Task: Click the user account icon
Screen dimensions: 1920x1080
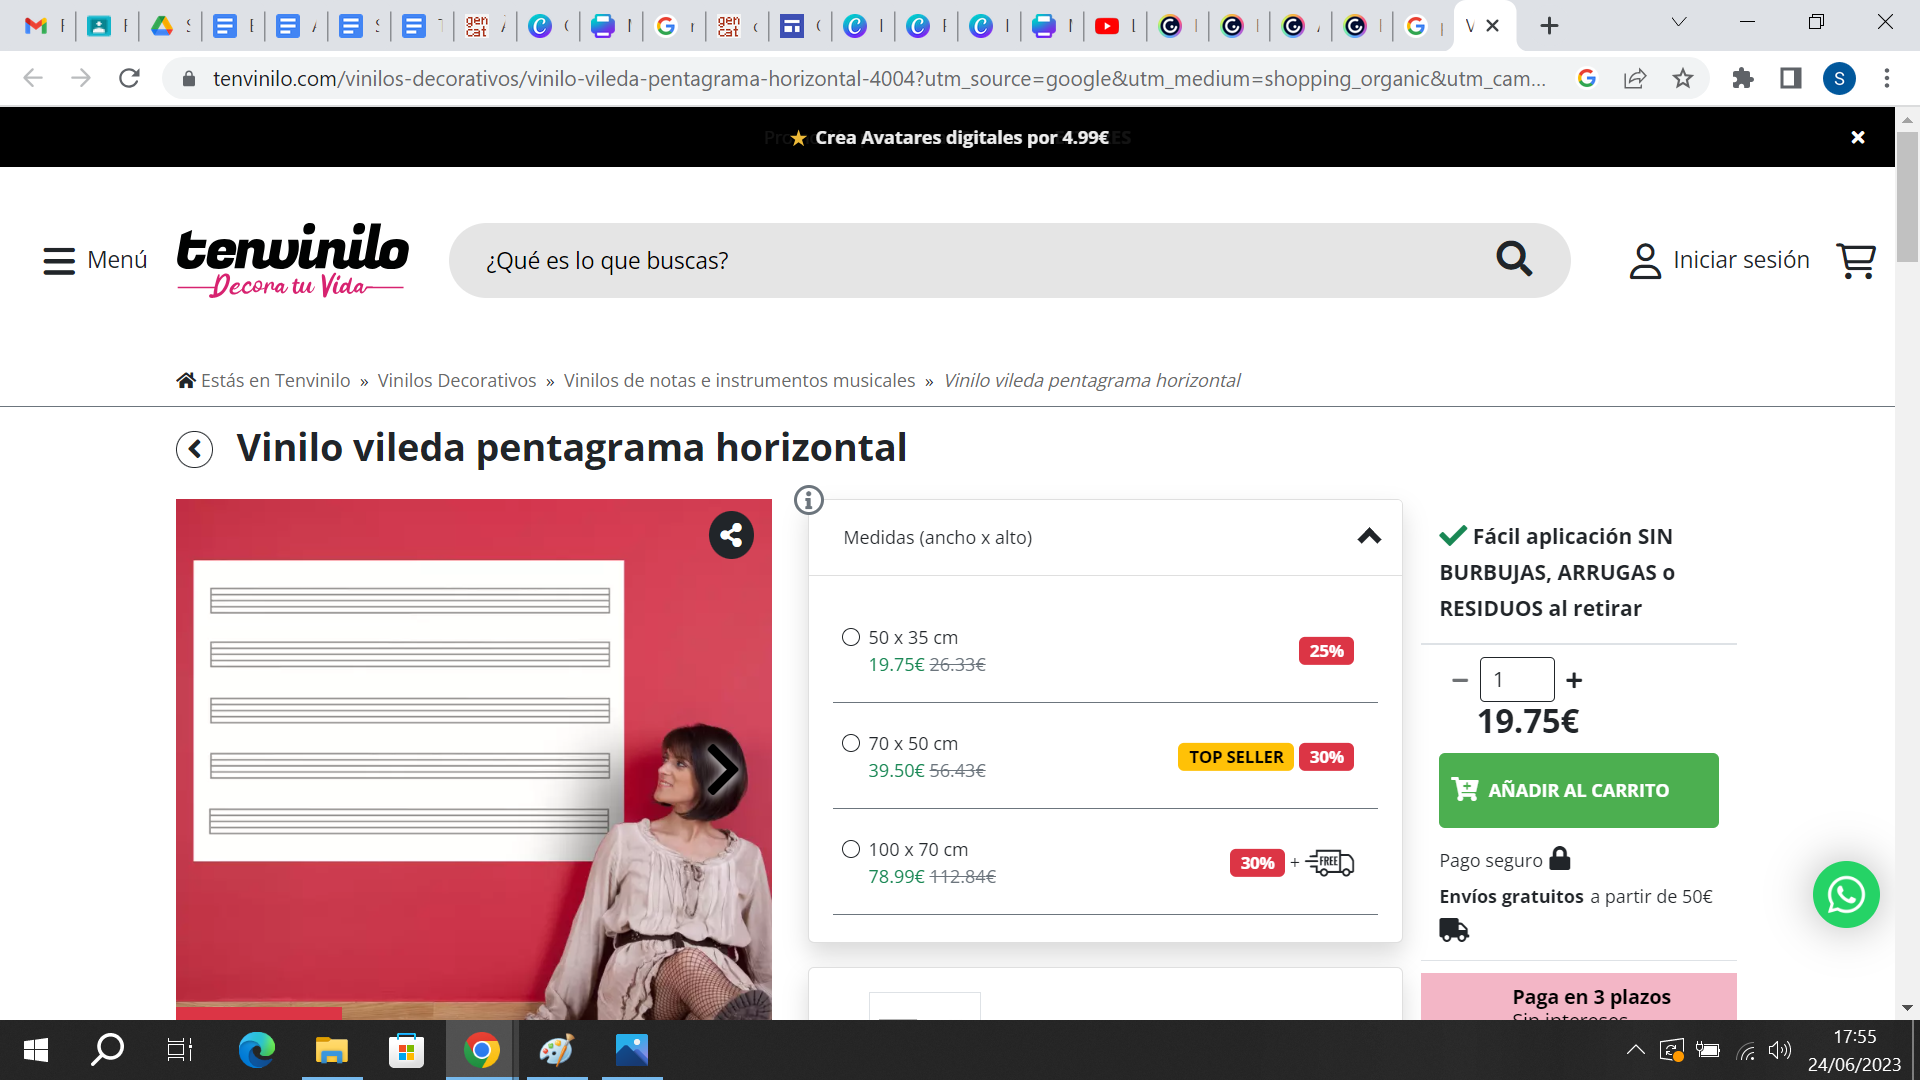Action: 1644,259
